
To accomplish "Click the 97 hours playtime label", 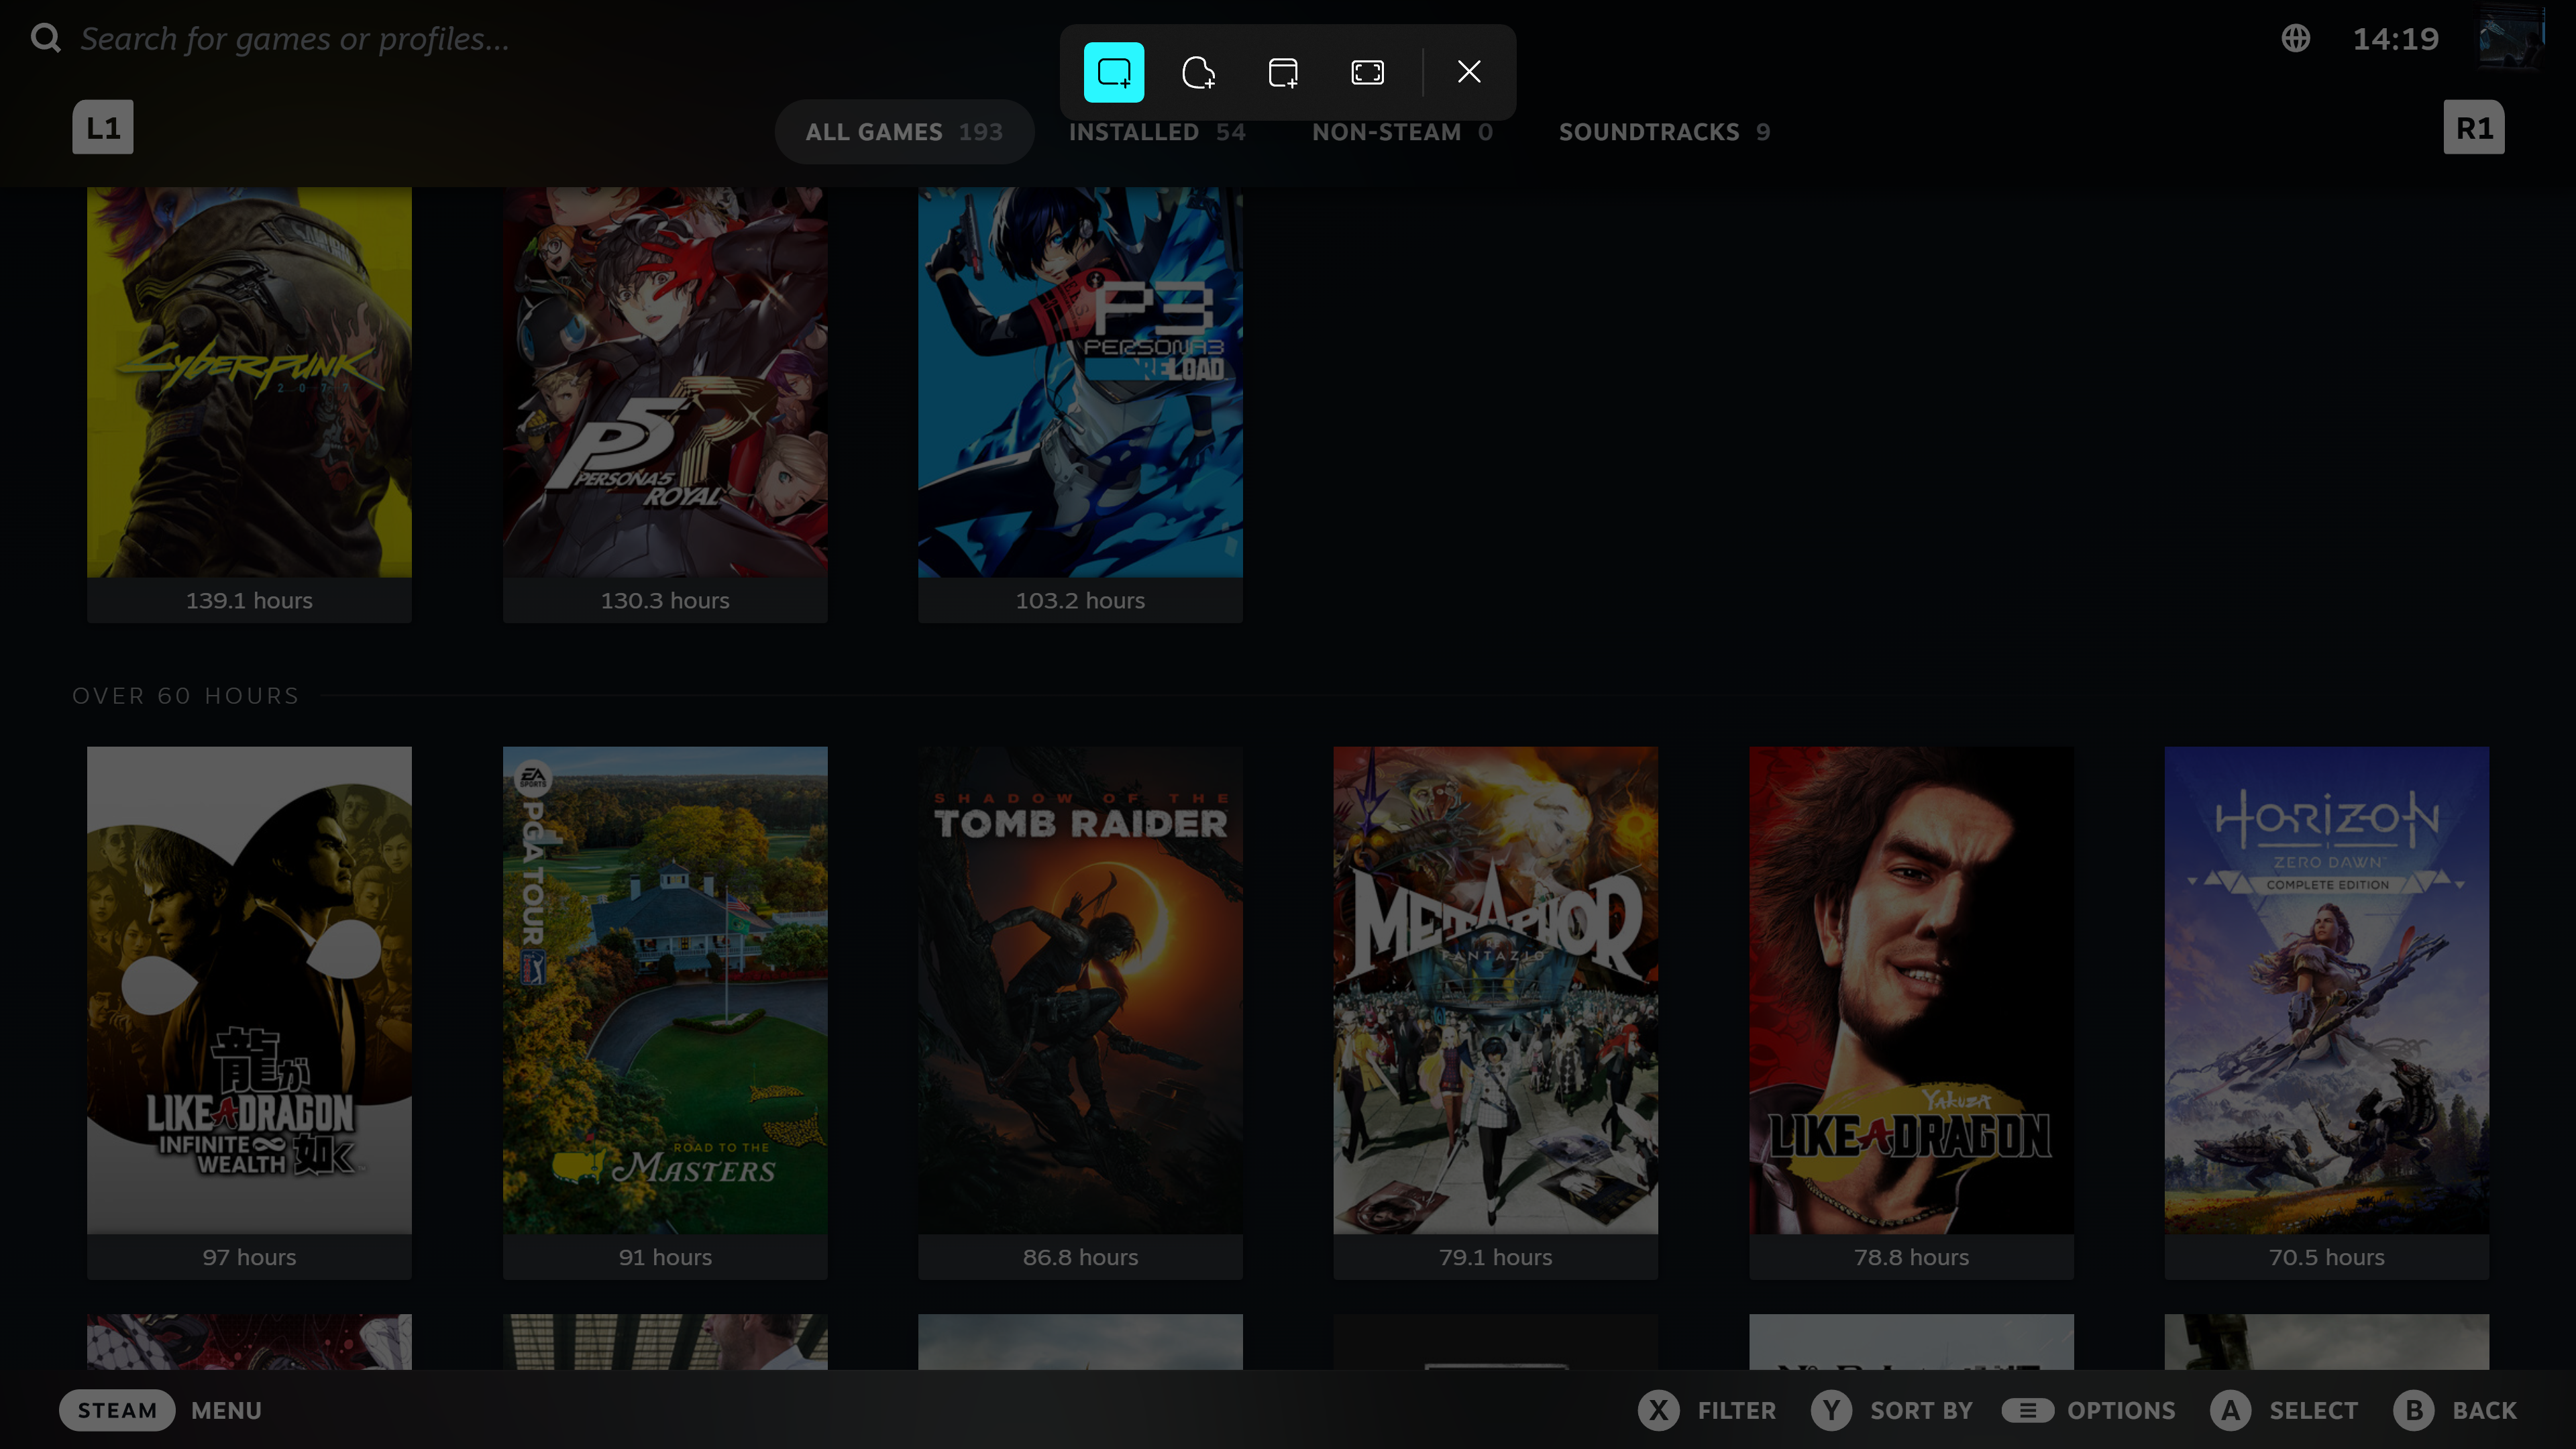I will (x=249, y=1257).
